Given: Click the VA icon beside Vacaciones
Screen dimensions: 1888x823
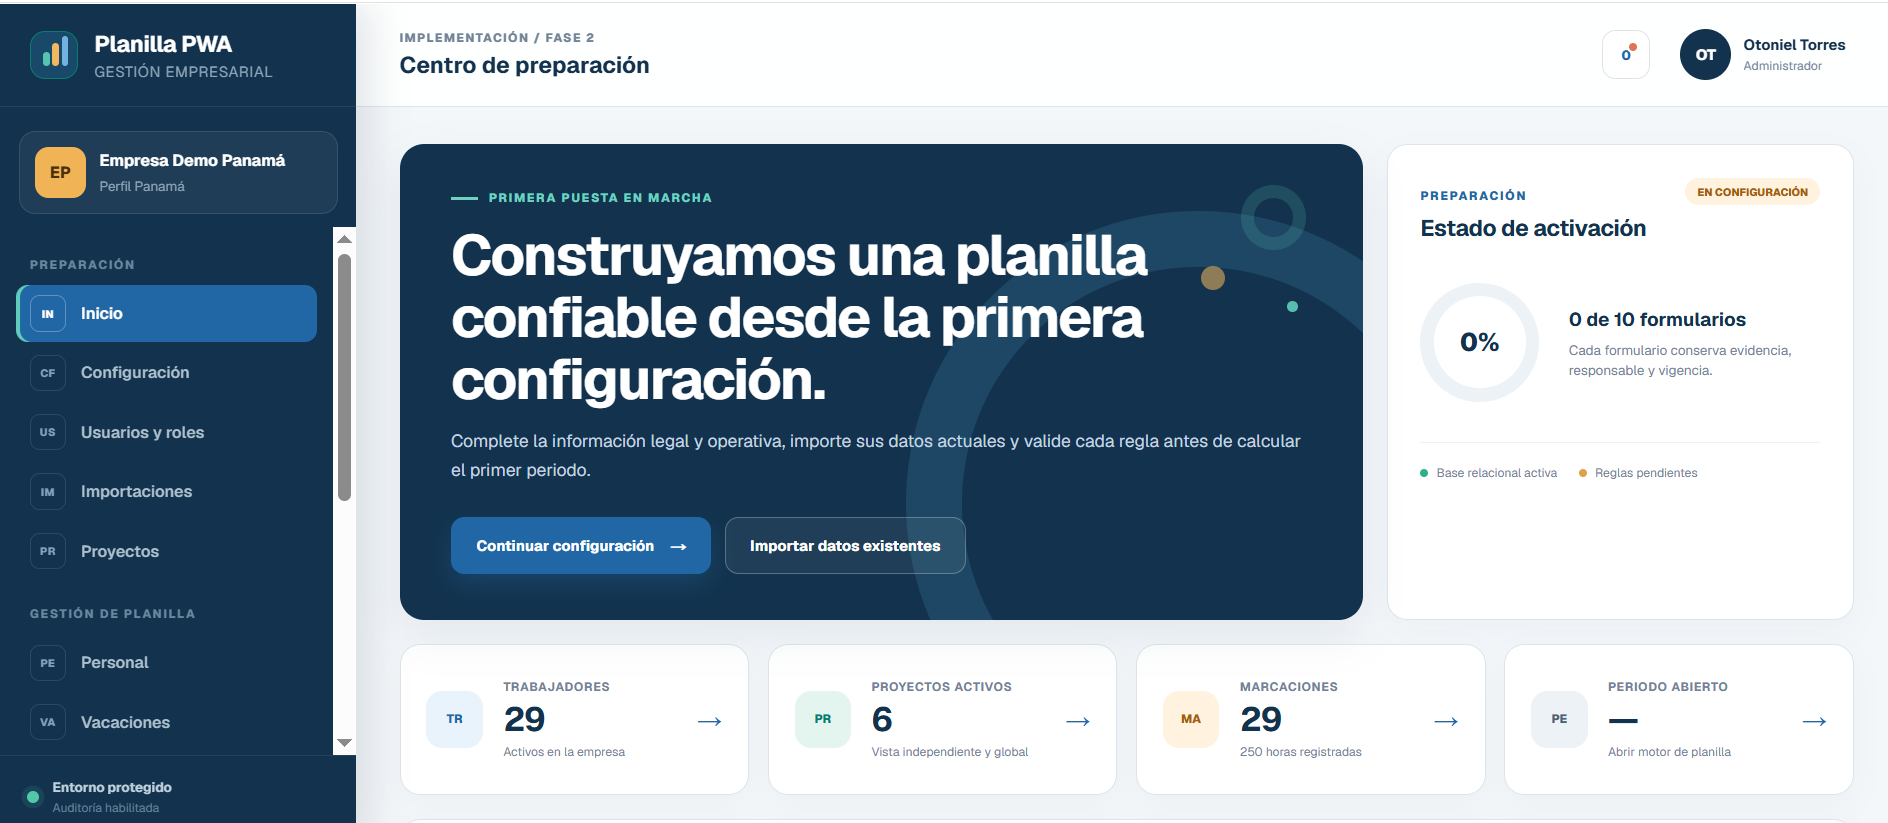Looking at the screenshot, I should point(48,722).
